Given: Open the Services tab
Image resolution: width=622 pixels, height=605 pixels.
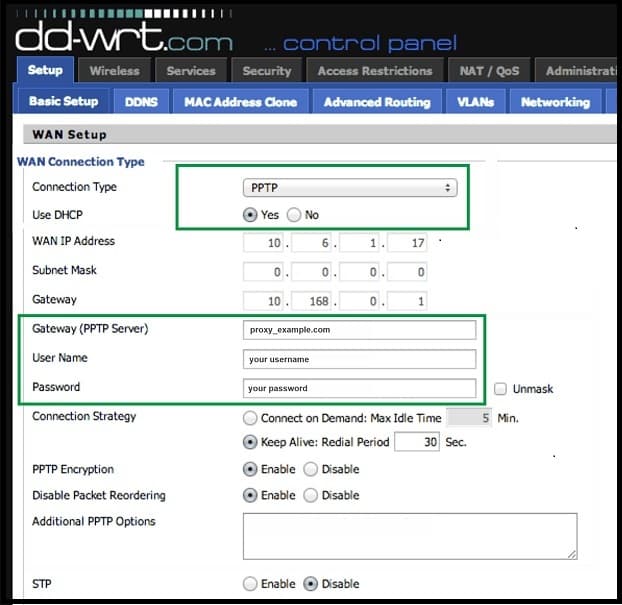Looking at the screenshot, I should [x=191, y=71].
